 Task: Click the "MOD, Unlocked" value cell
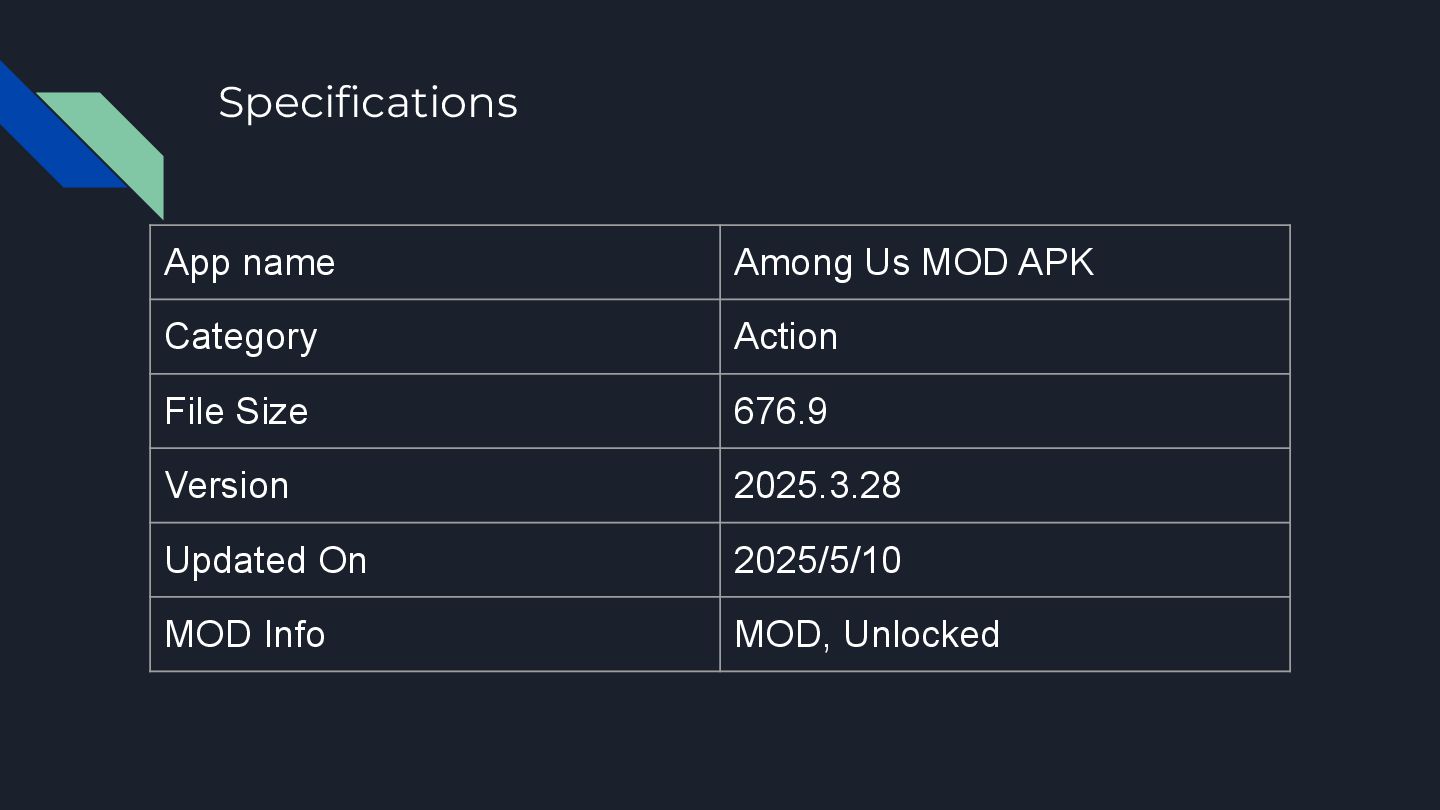click(x=866, y=635)
